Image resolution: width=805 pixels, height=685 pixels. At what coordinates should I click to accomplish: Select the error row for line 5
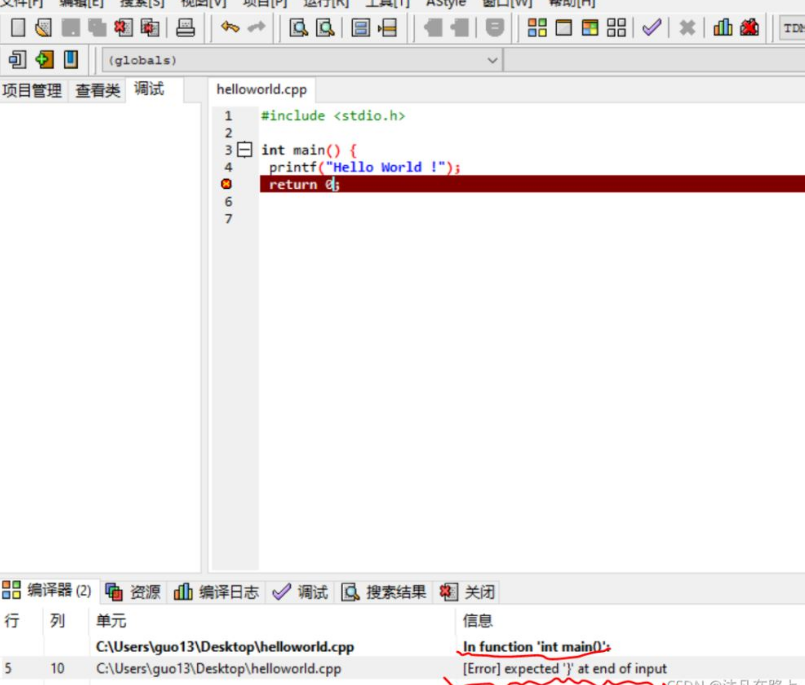tap(402, 668)
